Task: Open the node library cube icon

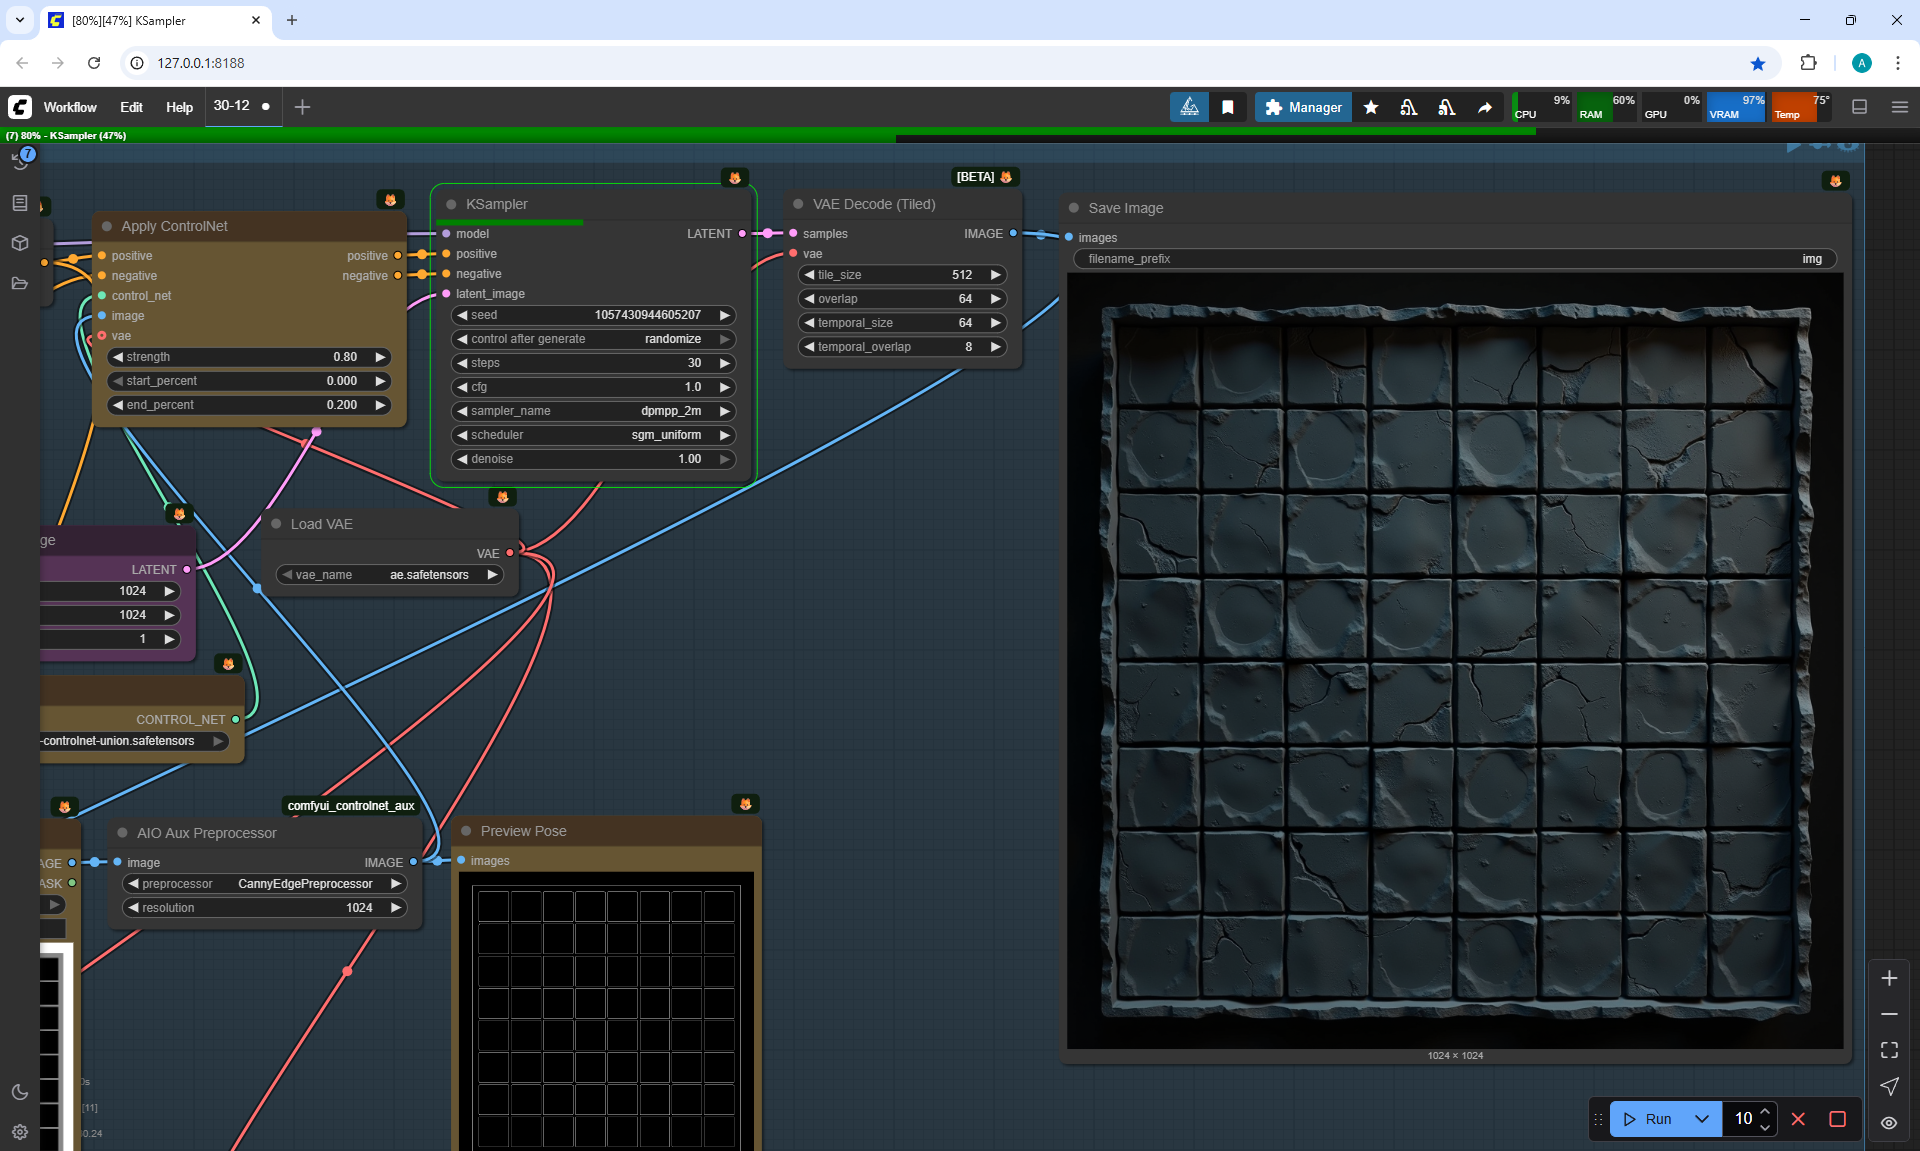Action: [20, 243]
